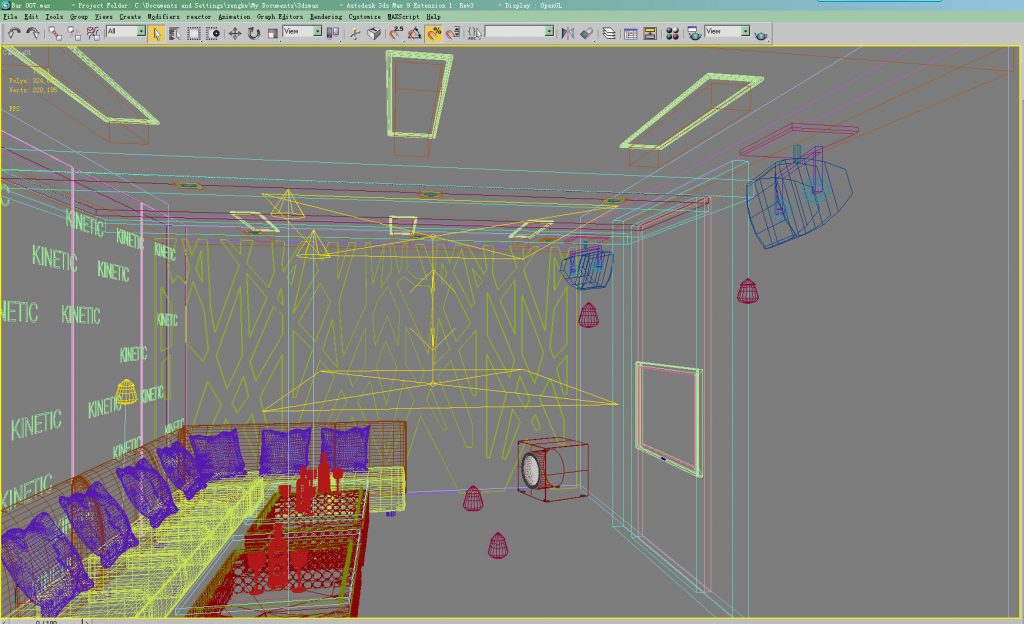Click the time slider at bottom-left
Image resolution: width=1024 pixels, height=624 pixels.
click(x=45, y=621)
